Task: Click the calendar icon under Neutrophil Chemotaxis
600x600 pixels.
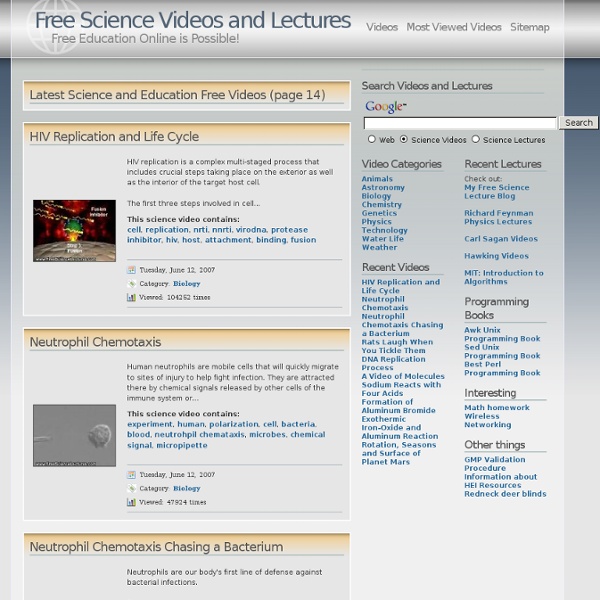Action: [x=131, y=475]
